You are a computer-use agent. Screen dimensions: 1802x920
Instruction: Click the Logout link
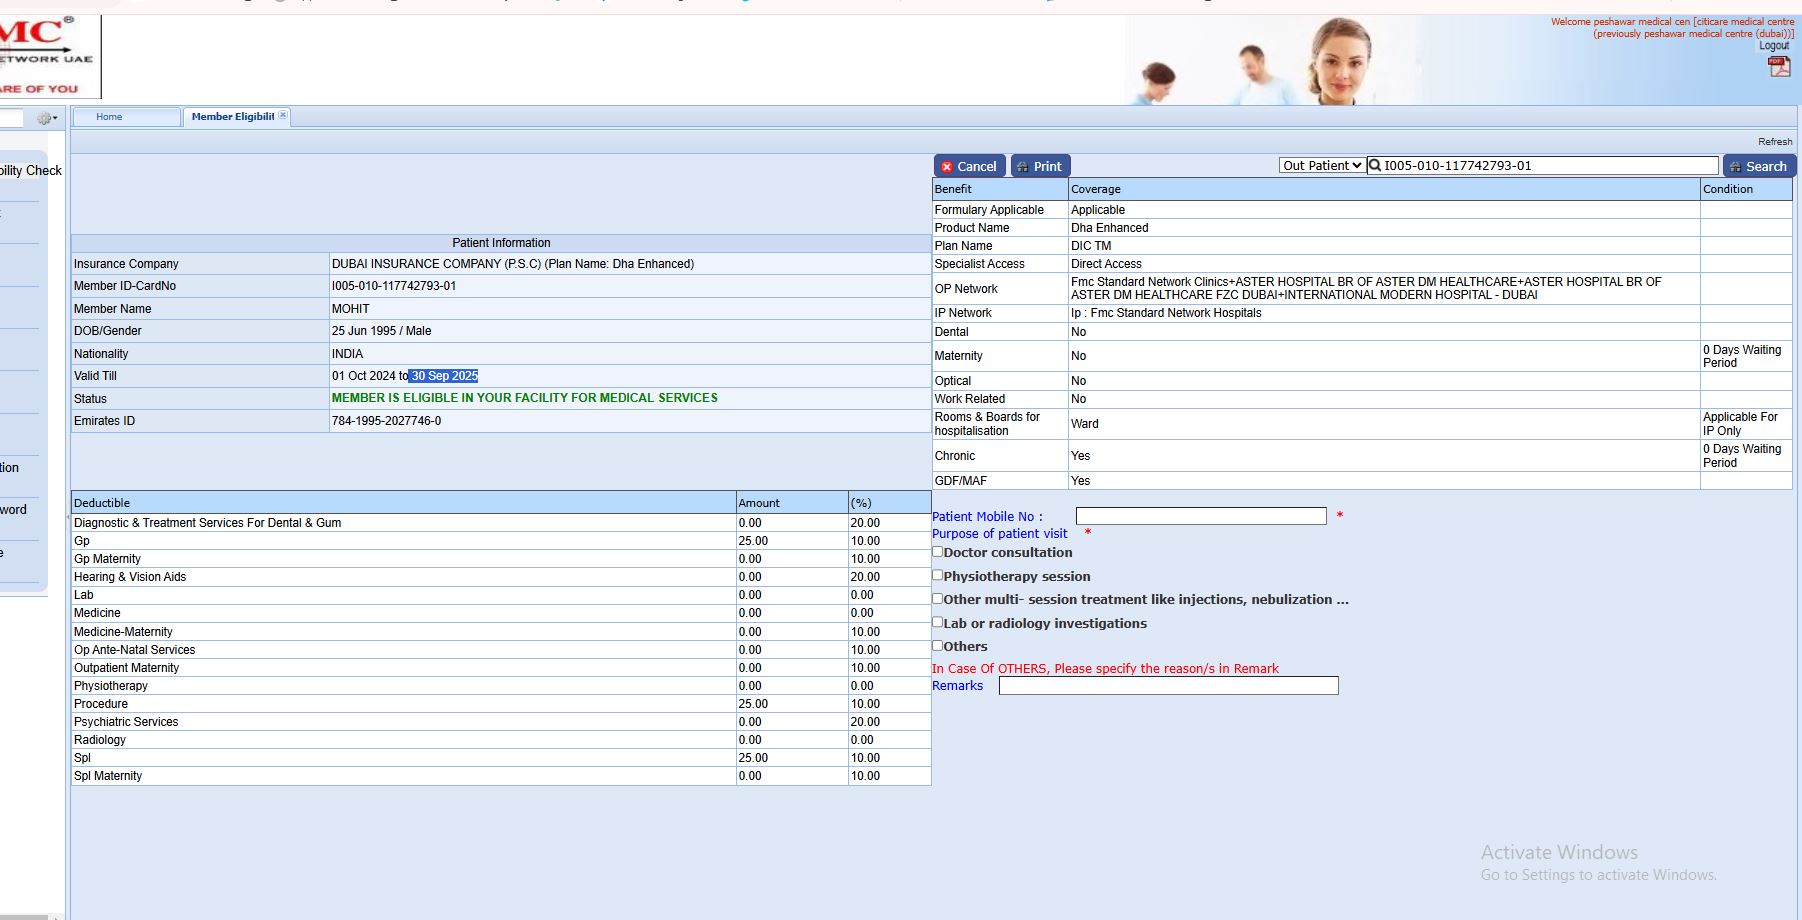1773,46
